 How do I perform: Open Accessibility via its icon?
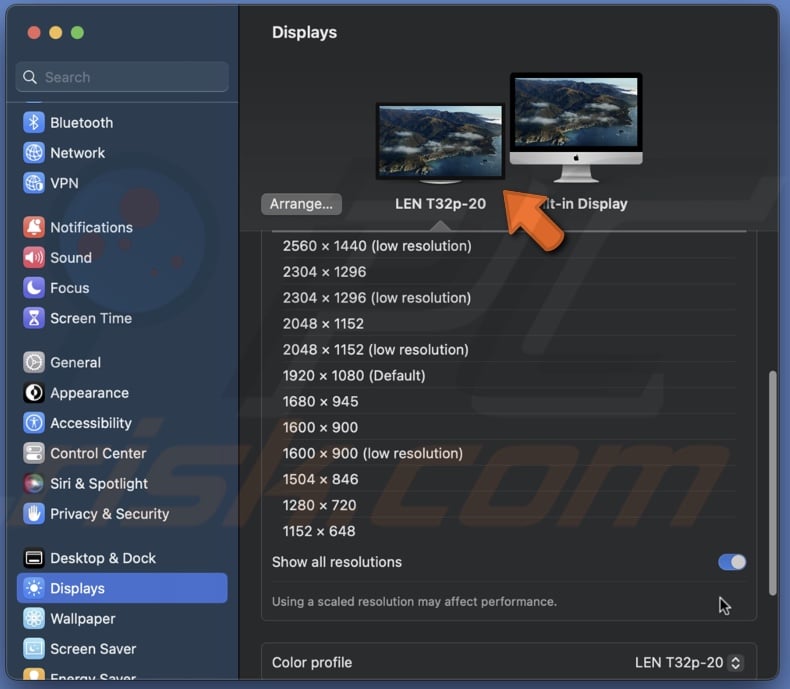click(x=34, y=423)
